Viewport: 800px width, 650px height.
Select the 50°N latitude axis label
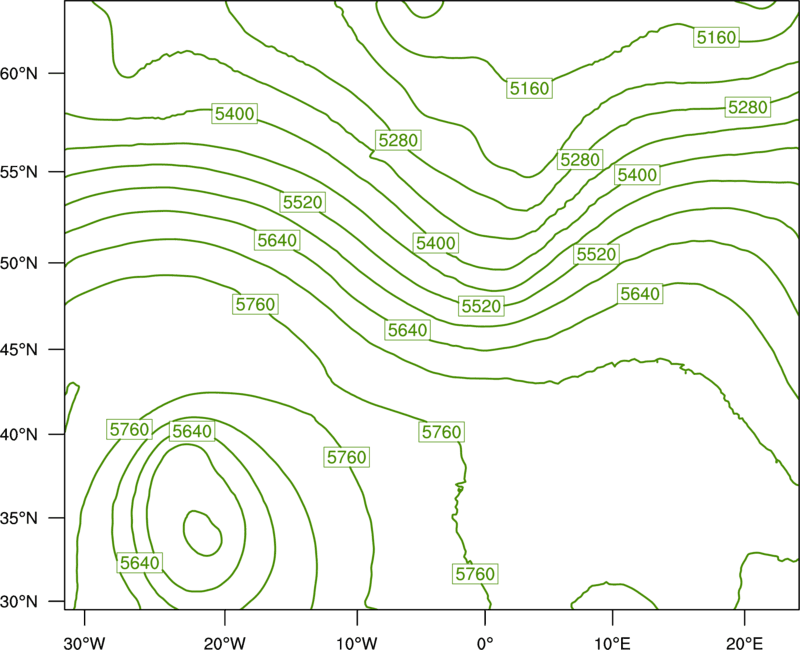point(19,263)
